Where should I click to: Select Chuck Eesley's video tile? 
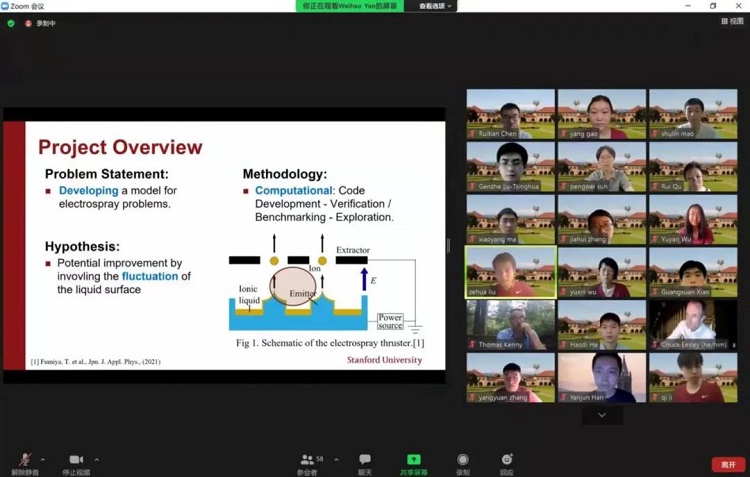(692, 324)
